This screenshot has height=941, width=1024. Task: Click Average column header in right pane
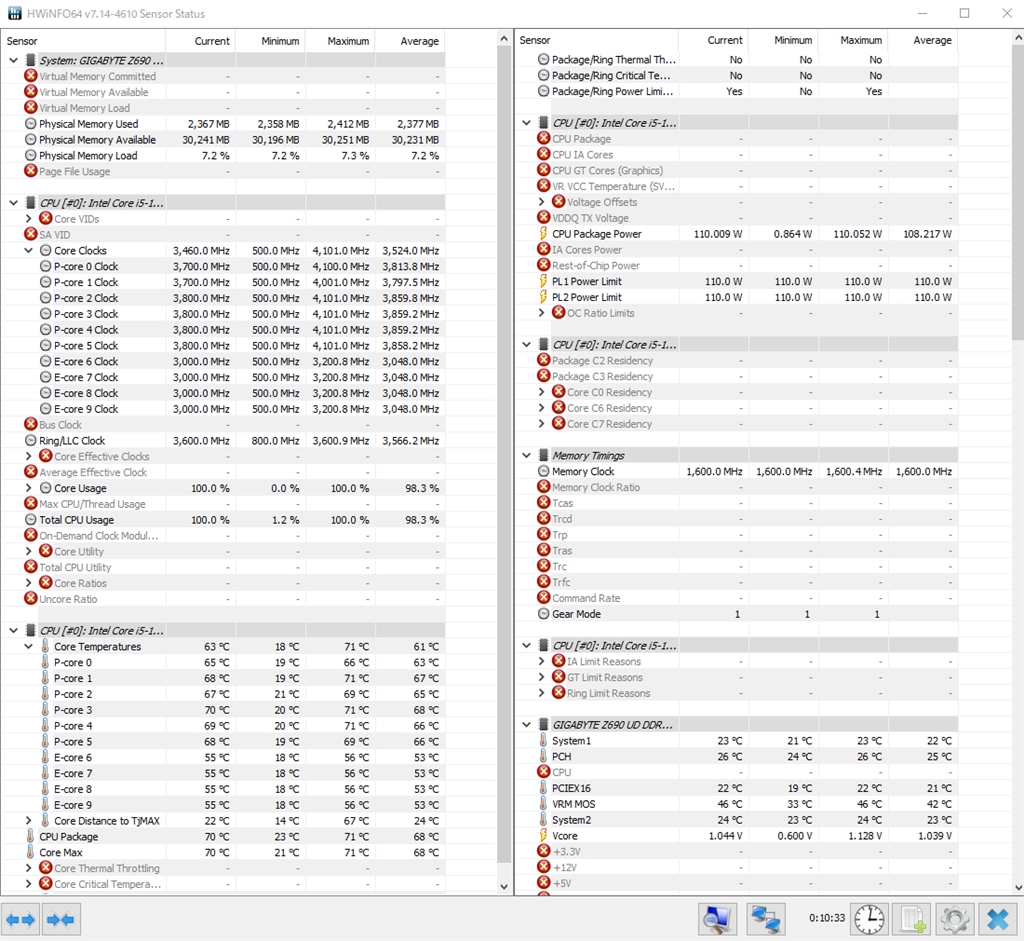[x=923, y=40]
